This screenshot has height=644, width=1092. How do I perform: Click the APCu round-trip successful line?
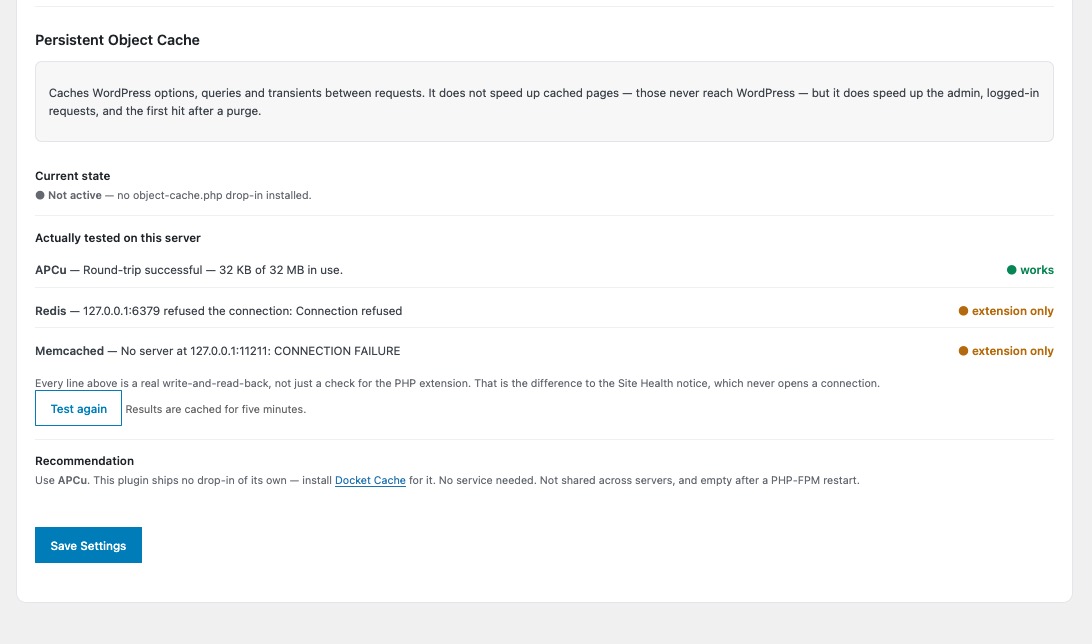click(x=189, y=270)
